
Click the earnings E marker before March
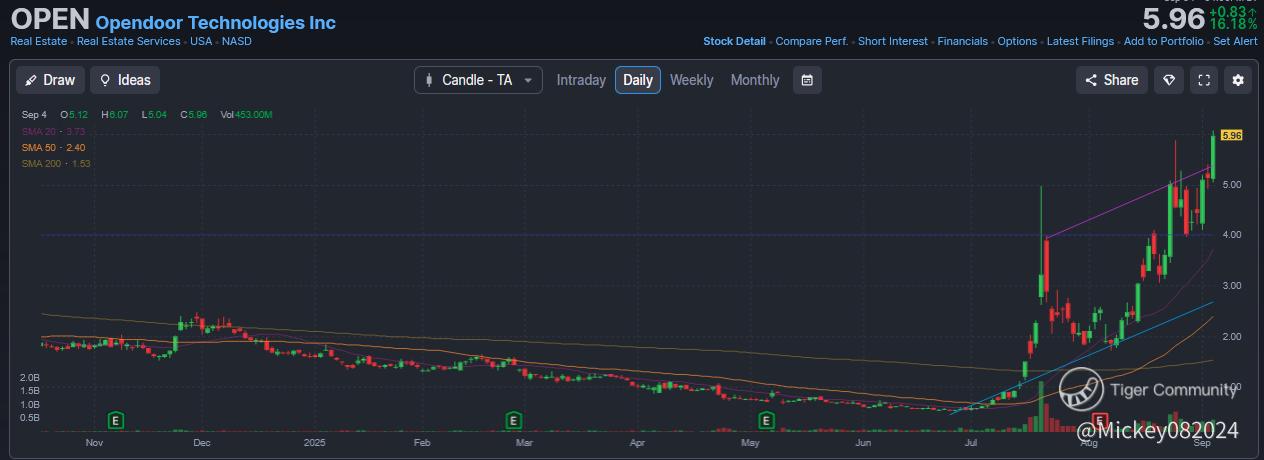[x=514, y=419]
